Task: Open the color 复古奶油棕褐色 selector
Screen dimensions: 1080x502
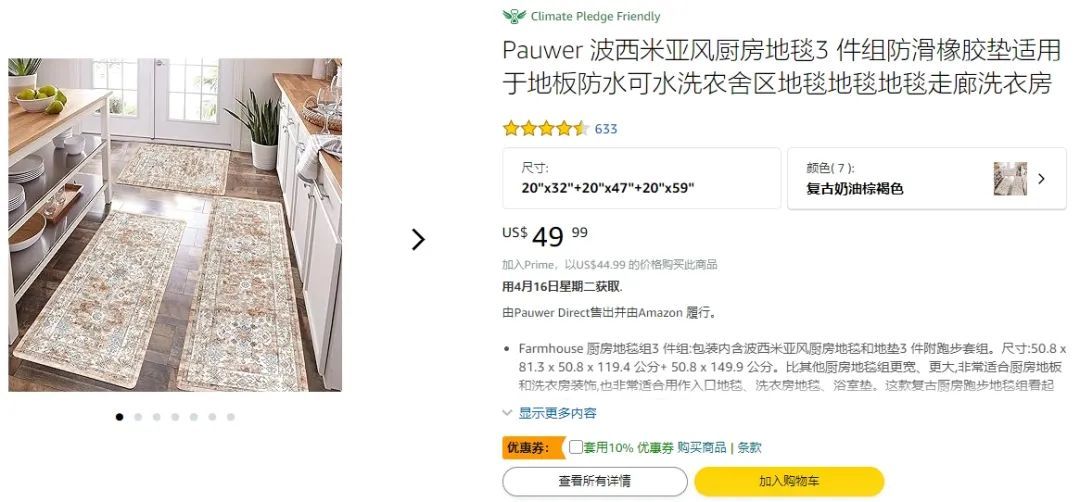Action: (927, 178)
